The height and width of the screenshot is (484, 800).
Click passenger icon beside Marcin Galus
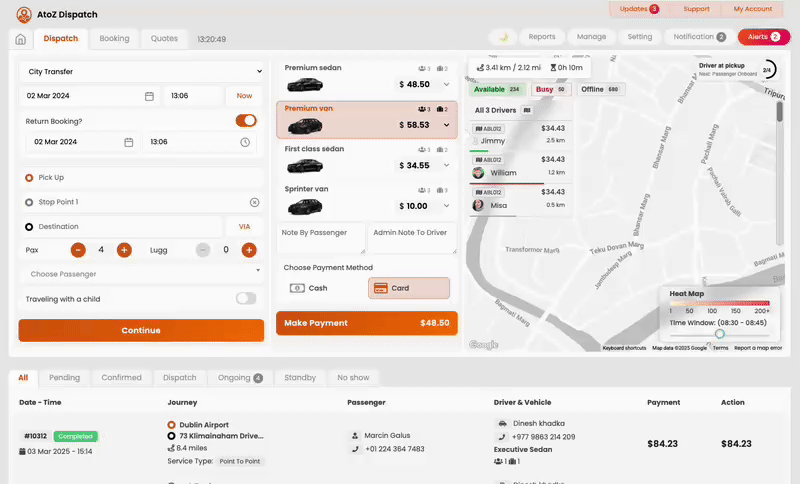coord(355,436)
